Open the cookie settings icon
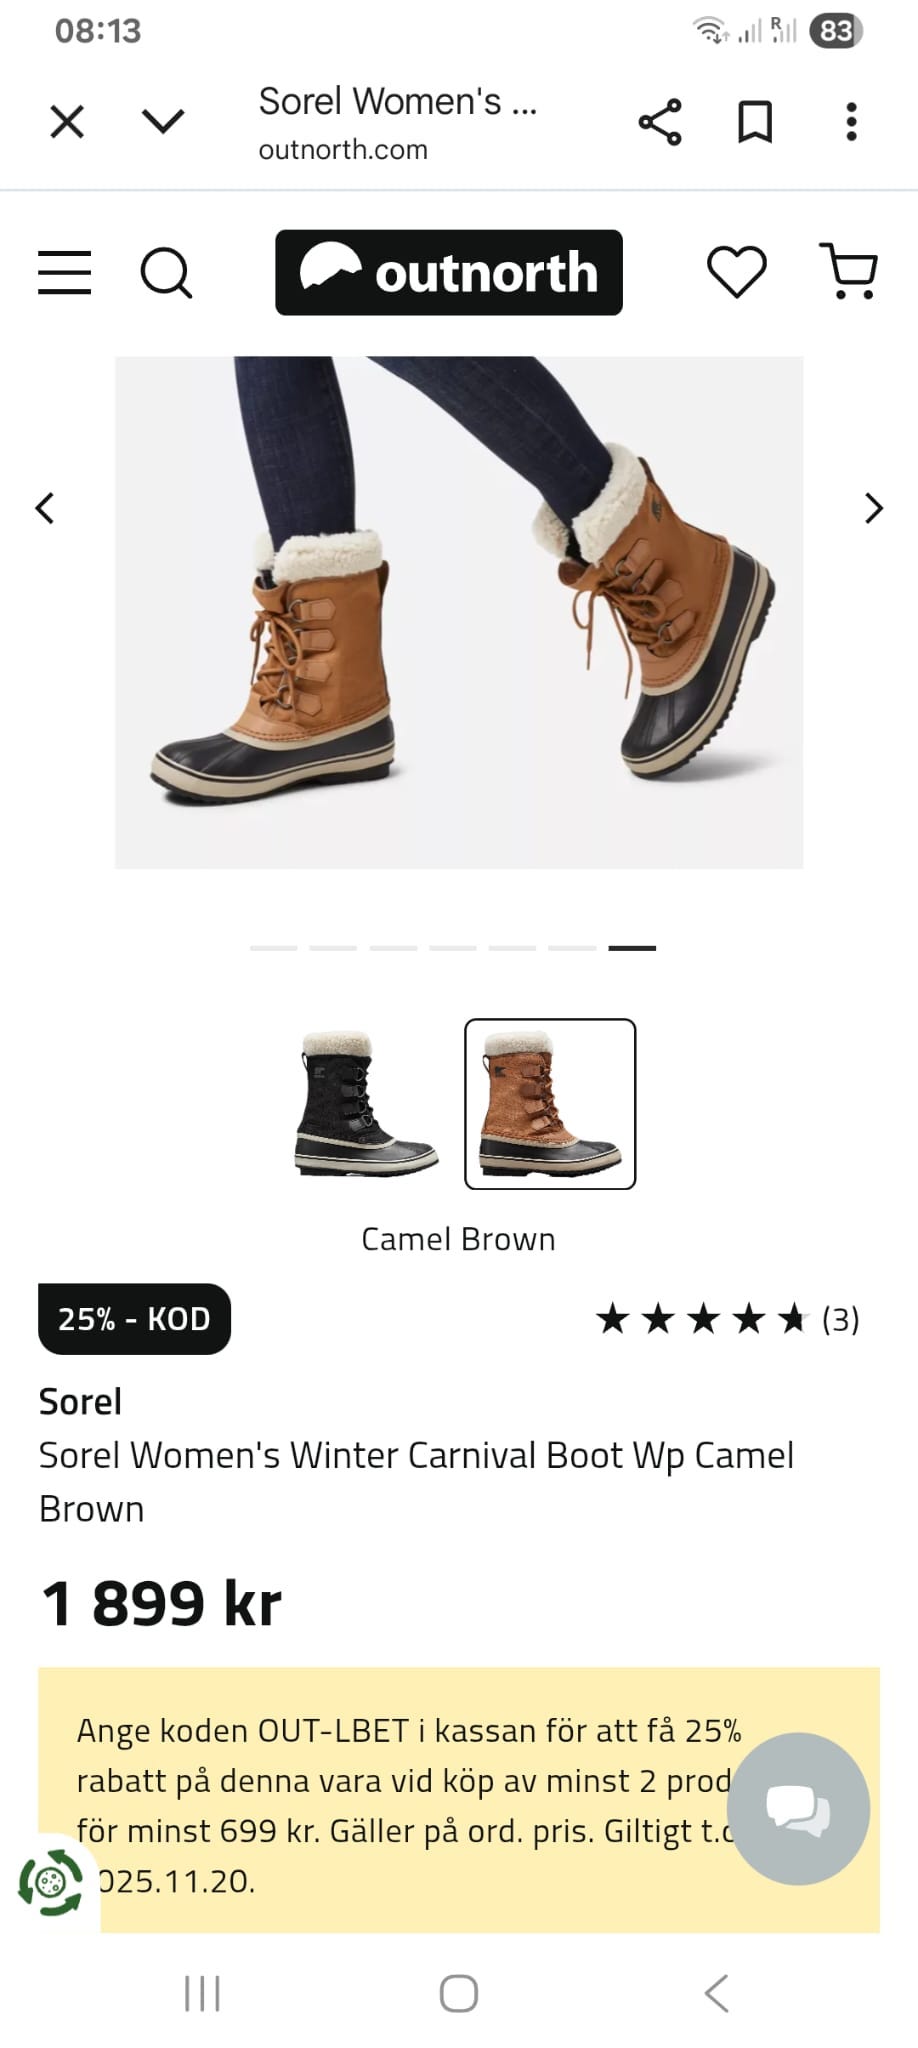Viewport: 918px width, 2048px height. click(x=50, y=1884)
